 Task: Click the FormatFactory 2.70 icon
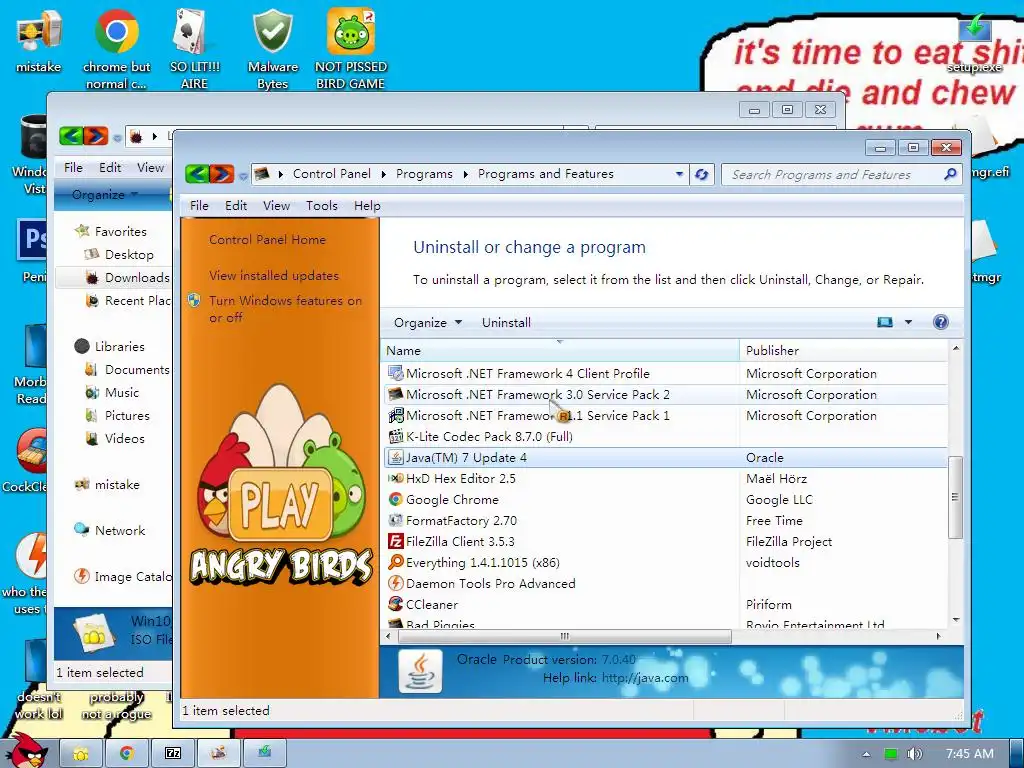[395, 520]
